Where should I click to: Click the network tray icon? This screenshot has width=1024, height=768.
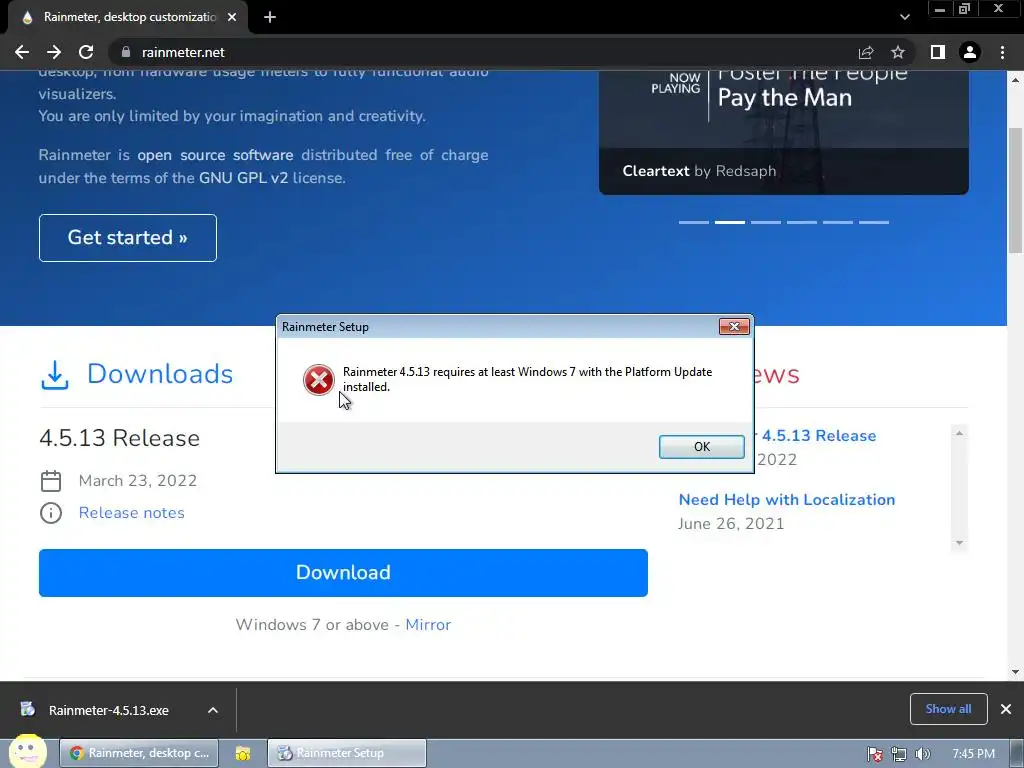[x=899, y=754]
